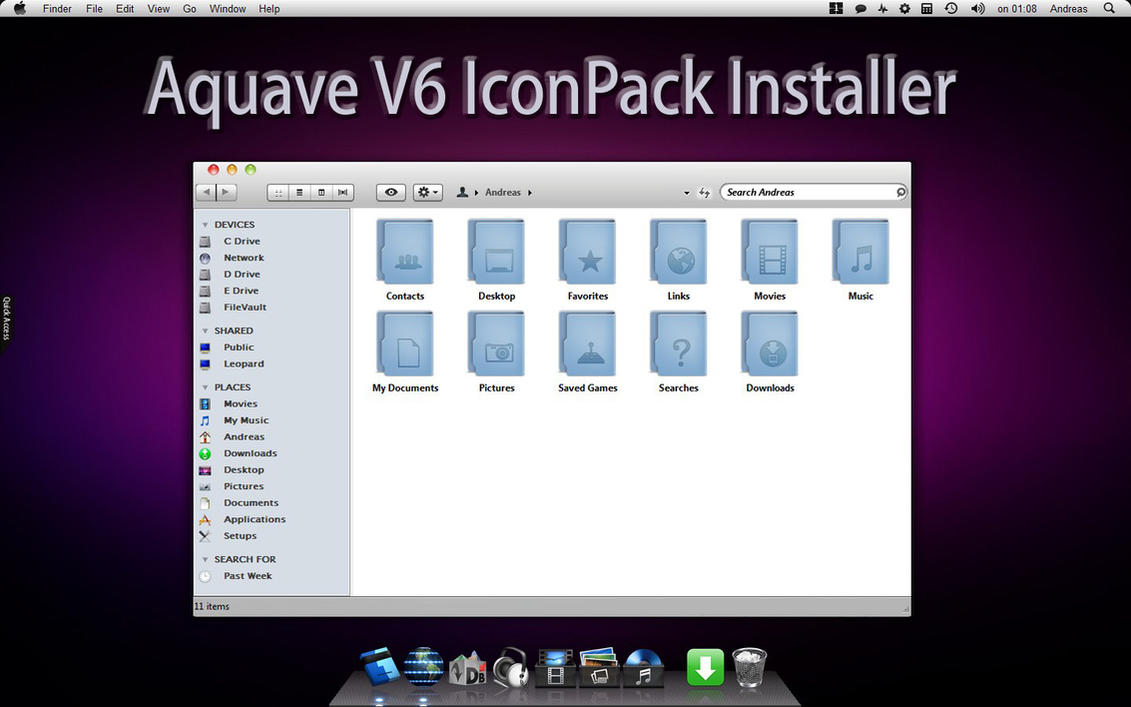The width and height of the screenshot is (1131, 707).
Task: Open the Finder menu
Action: (57, 9)
